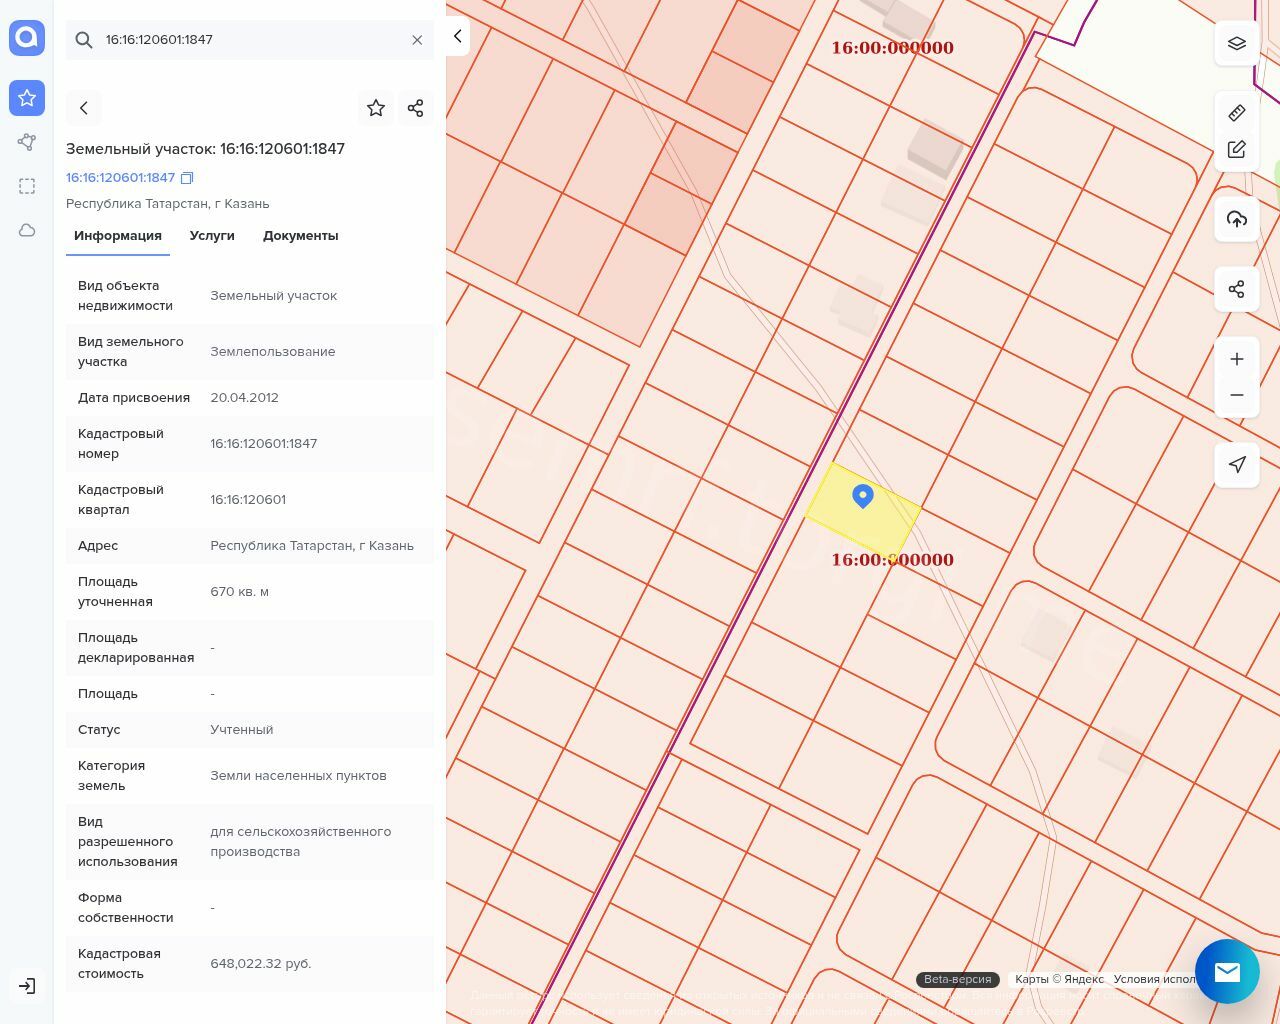This screenshot has height=1024, width=1280.
Task: Open the Документы tab
Action: [x=300, y=236]
